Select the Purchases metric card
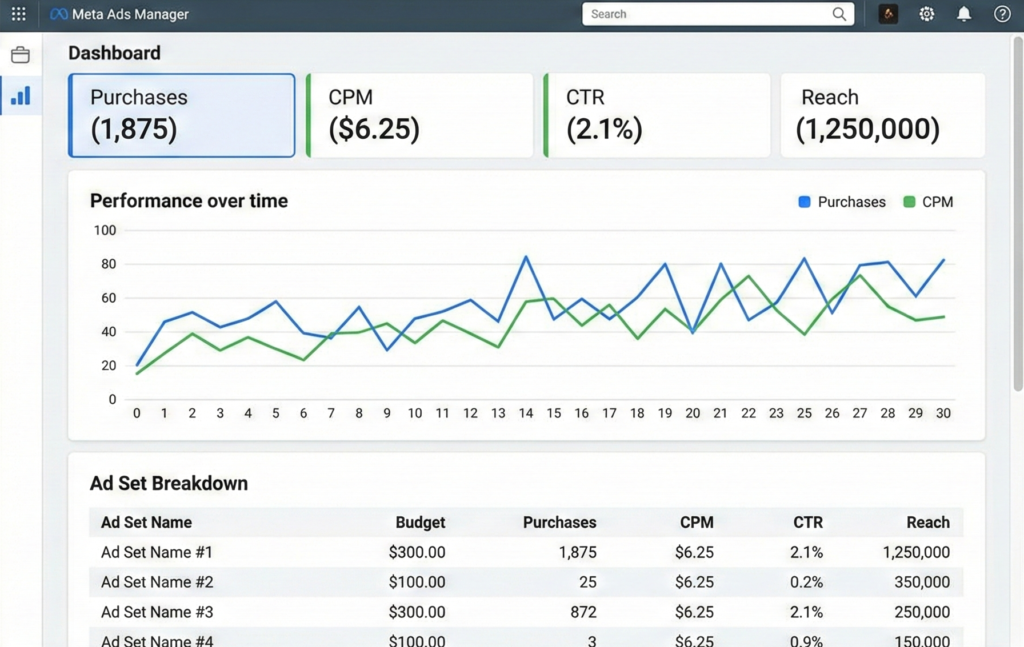Viewport: 1024px width, 647px height. 180,113
